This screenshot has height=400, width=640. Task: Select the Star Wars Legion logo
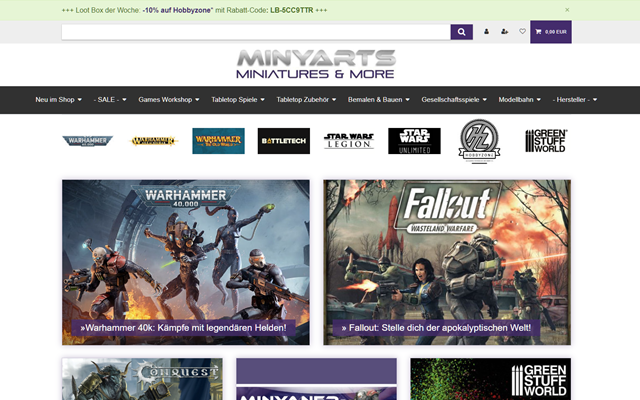point(349,141)
